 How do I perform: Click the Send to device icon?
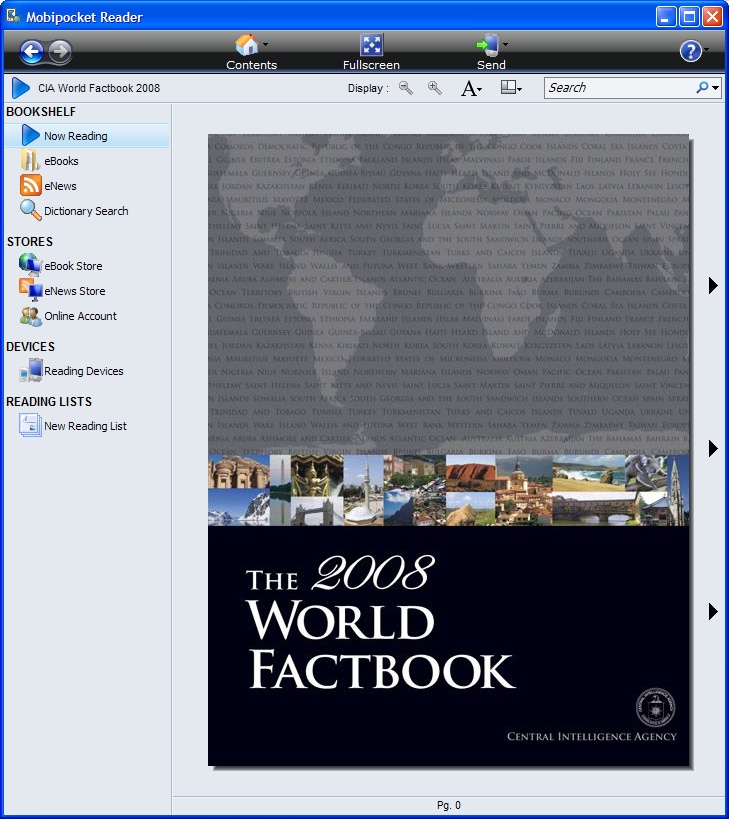coord(488,45)
